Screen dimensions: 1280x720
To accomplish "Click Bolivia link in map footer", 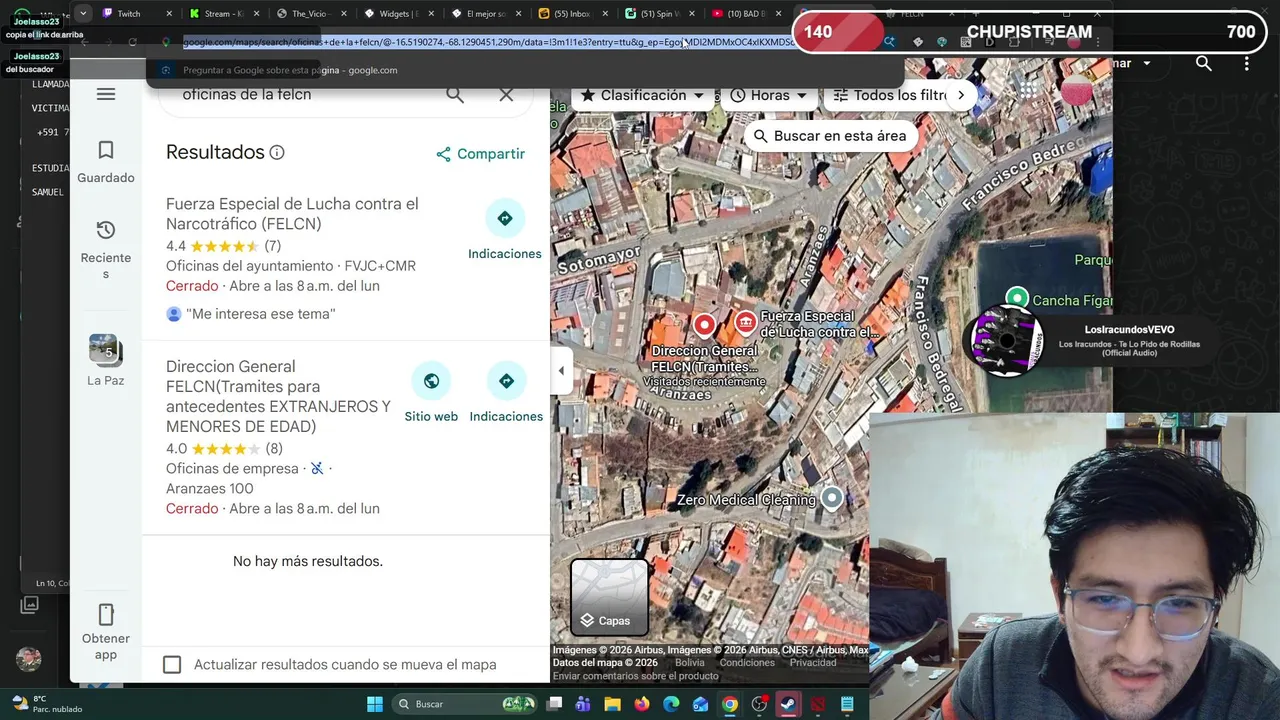I will 689,663.
